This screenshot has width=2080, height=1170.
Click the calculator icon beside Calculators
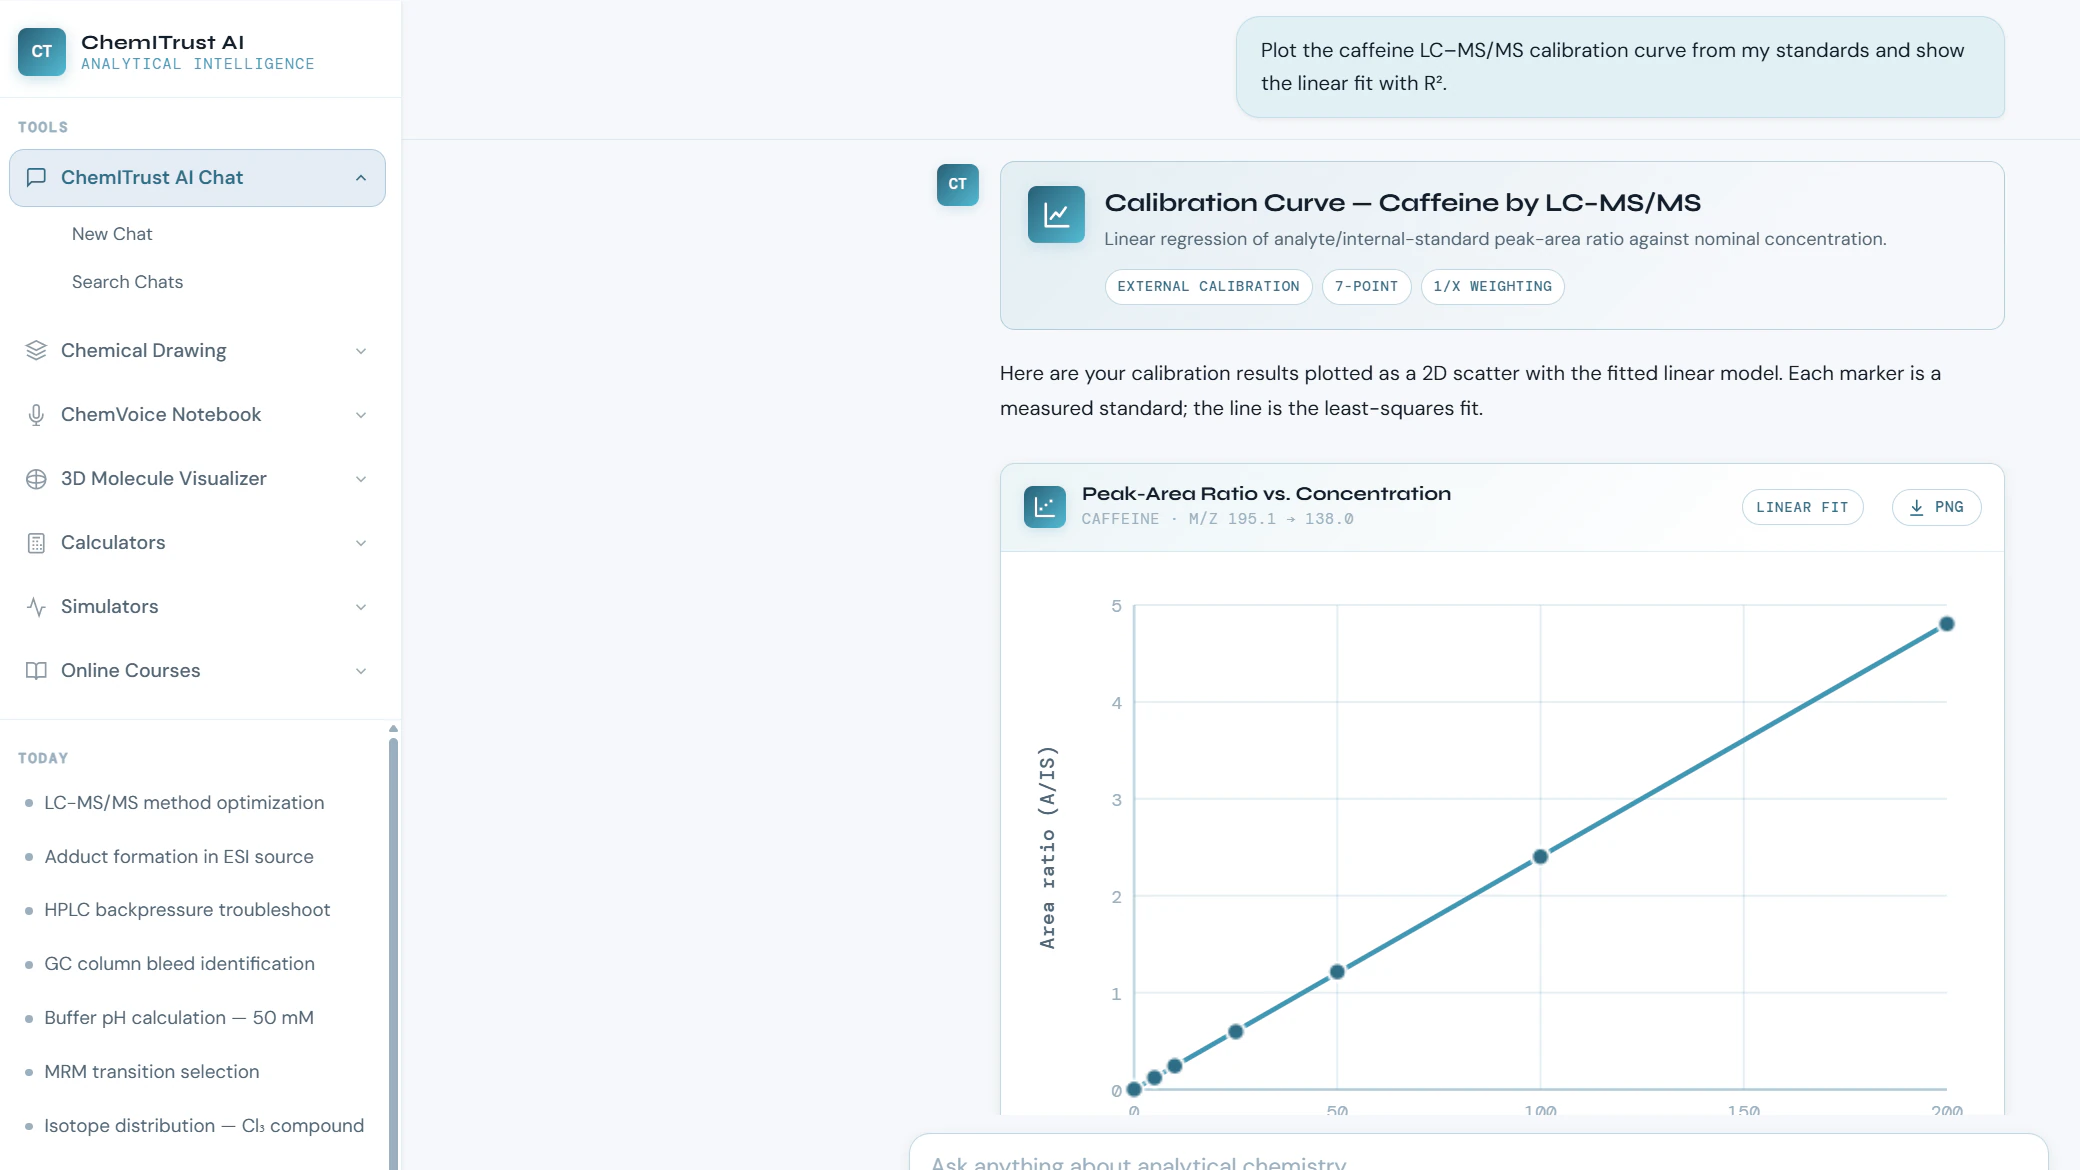coord(36,542)
